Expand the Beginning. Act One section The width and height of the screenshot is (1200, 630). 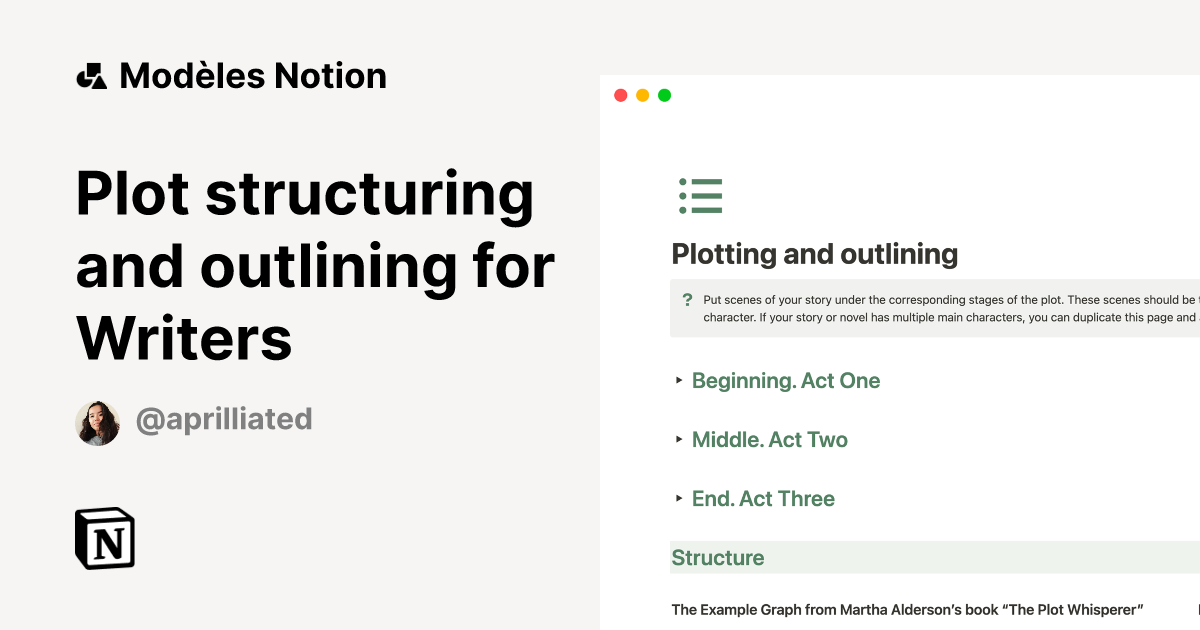786,381
